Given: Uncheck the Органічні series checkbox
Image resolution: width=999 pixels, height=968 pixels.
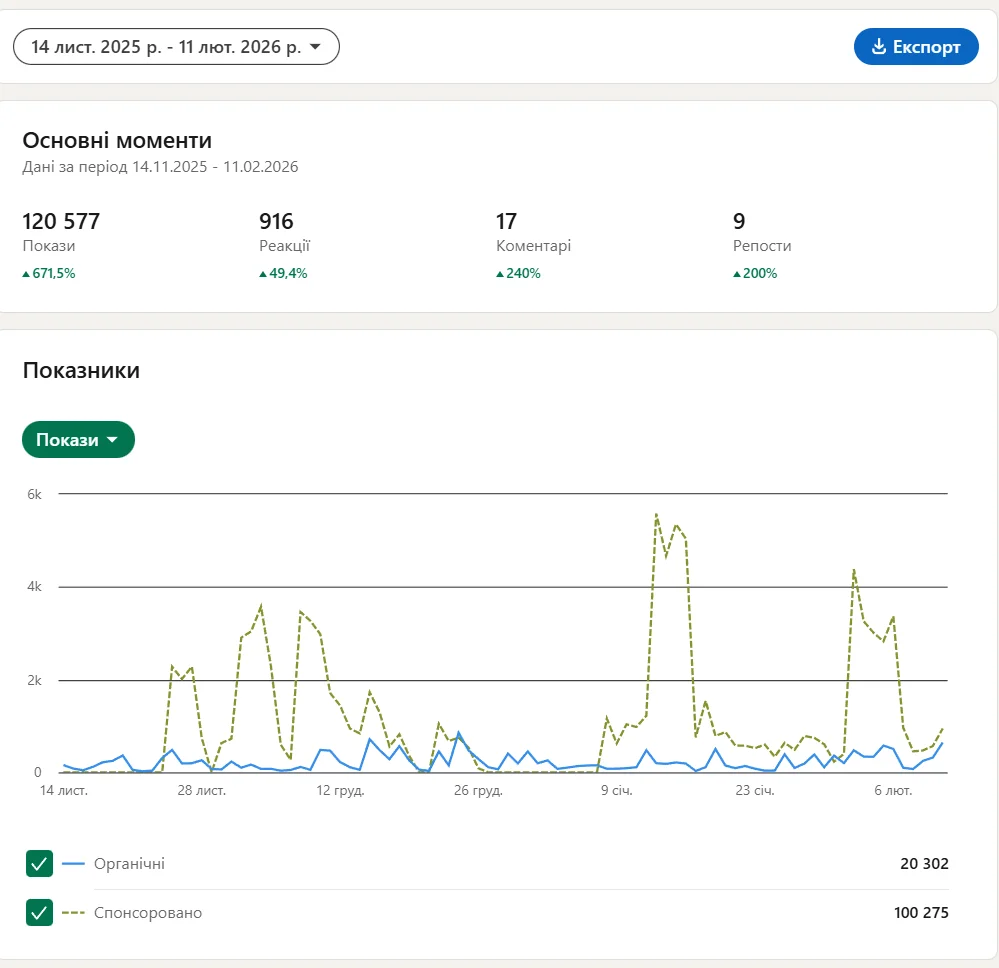Looking at the screenshot, I should (39, 864).
